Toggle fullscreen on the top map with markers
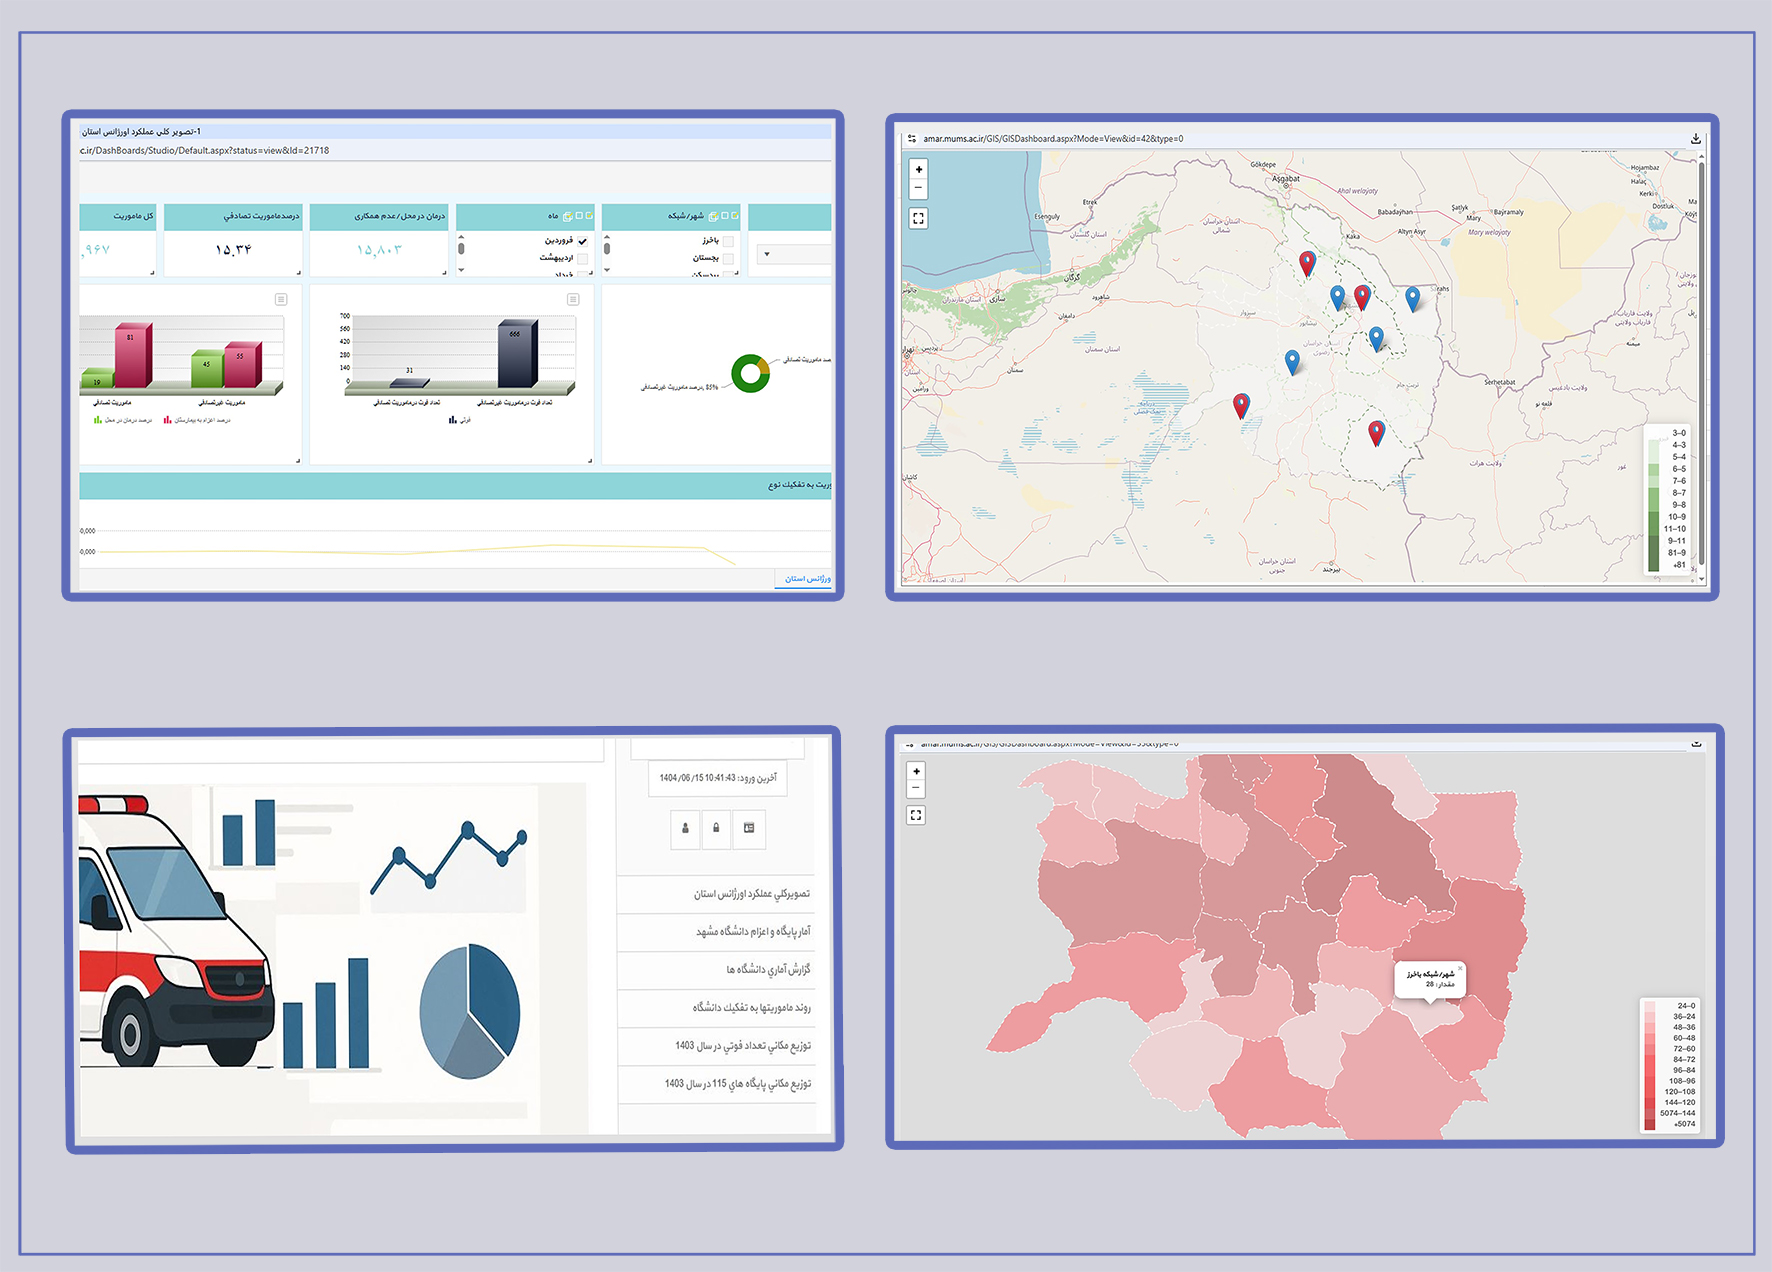 click(918, 218)
